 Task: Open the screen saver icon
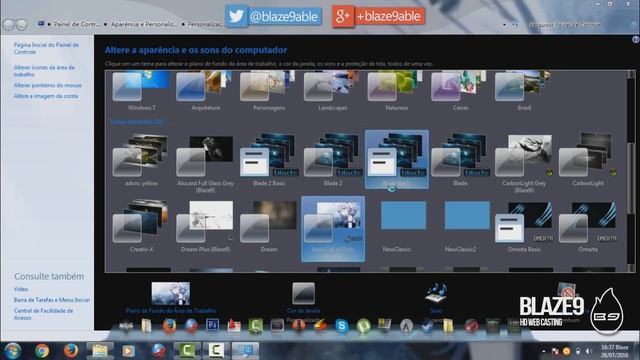(567, 291)
